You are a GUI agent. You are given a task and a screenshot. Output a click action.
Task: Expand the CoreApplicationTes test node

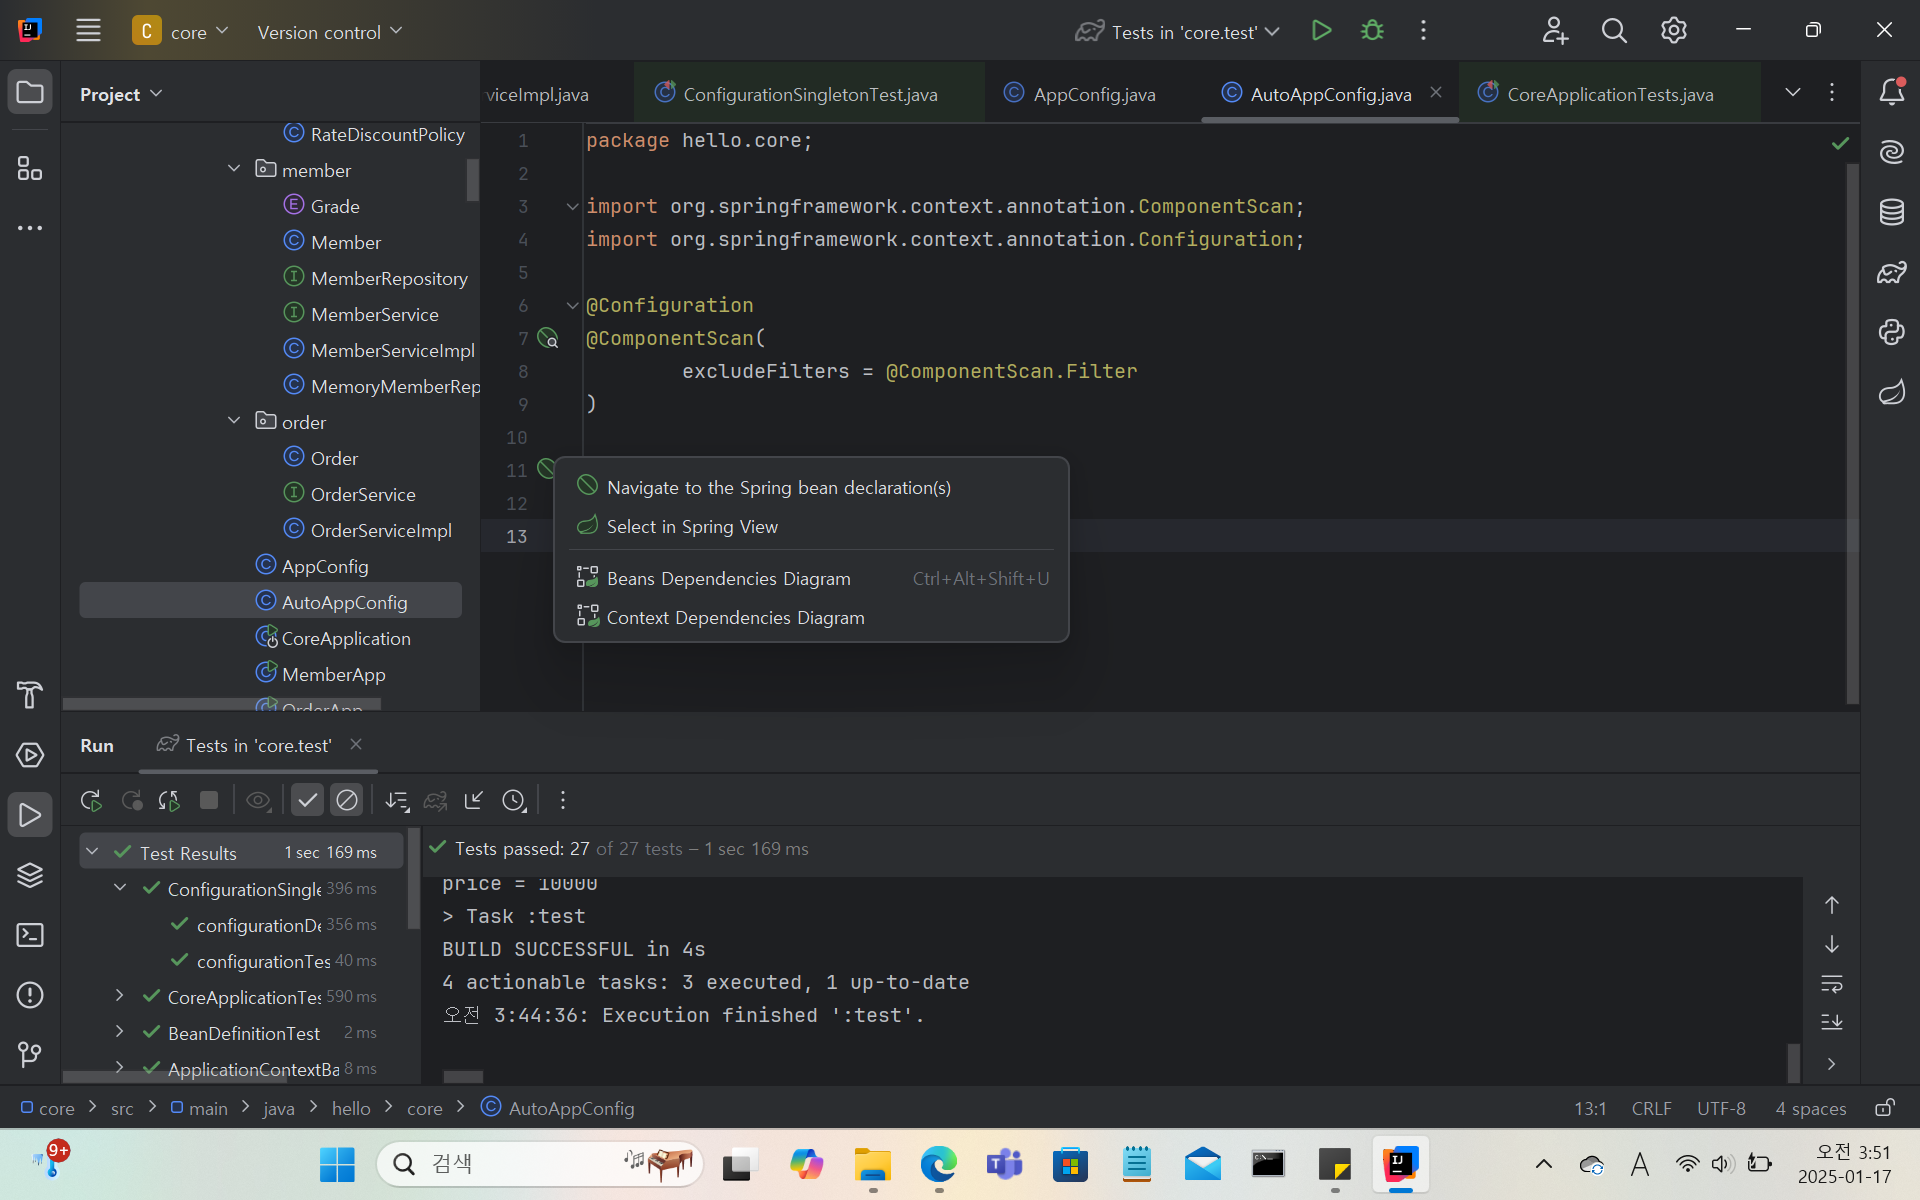120,996
